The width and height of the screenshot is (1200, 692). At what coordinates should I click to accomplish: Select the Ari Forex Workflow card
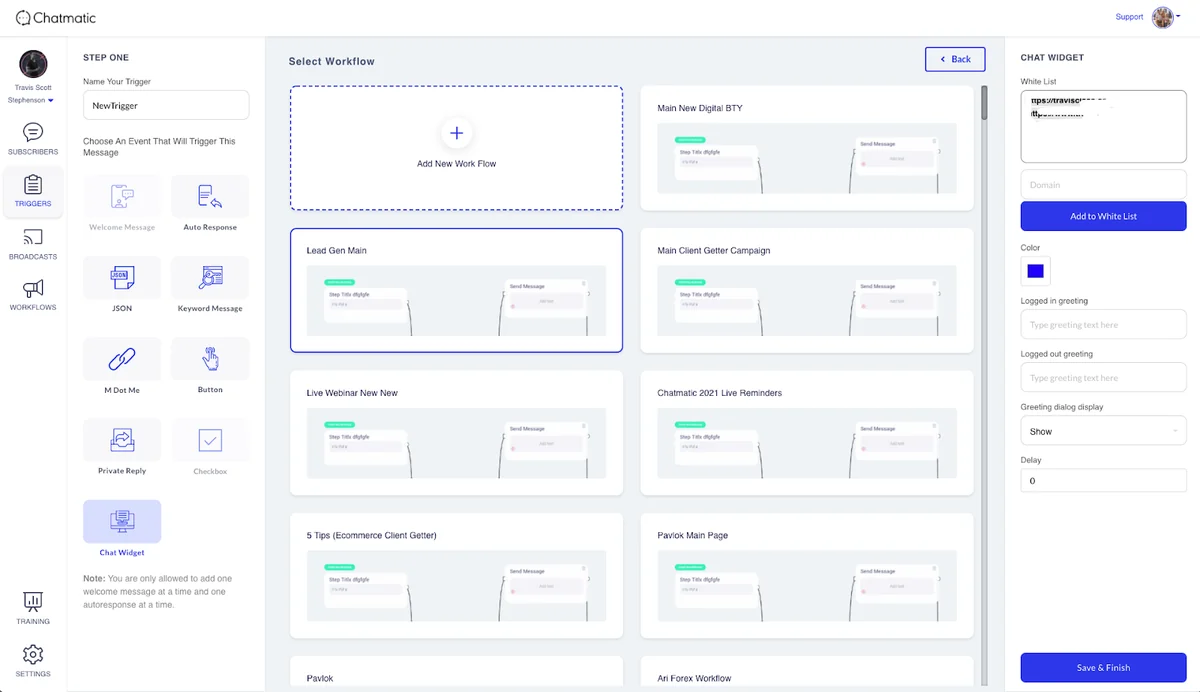pyautogui.click(x=806, y=673)
